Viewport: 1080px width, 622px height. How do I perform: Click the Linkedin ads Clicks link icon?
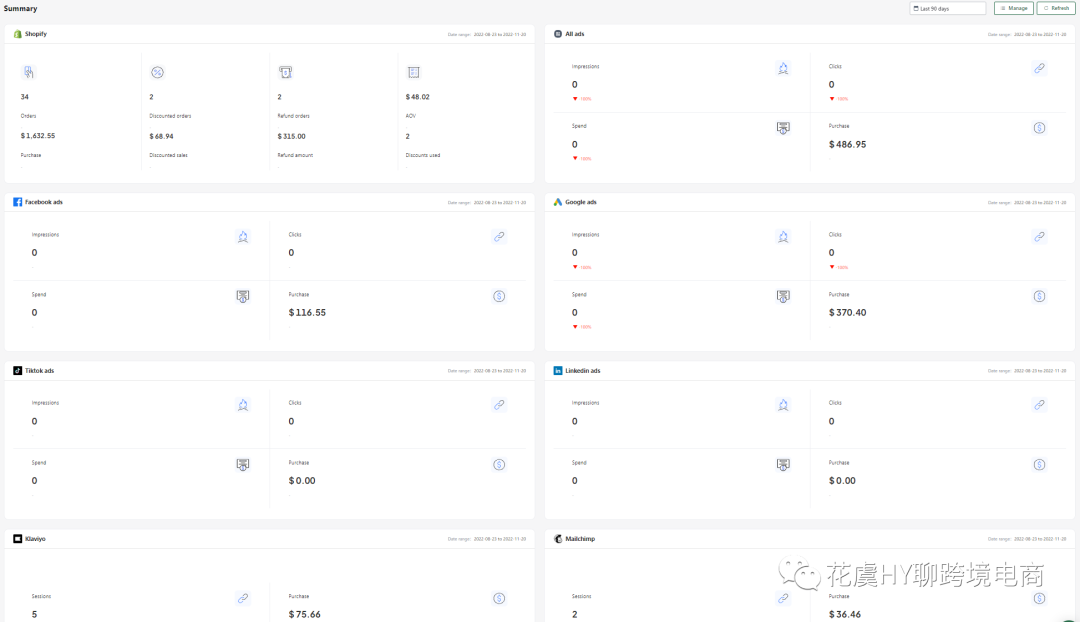pyautogui.click(x=1039, y=405)
